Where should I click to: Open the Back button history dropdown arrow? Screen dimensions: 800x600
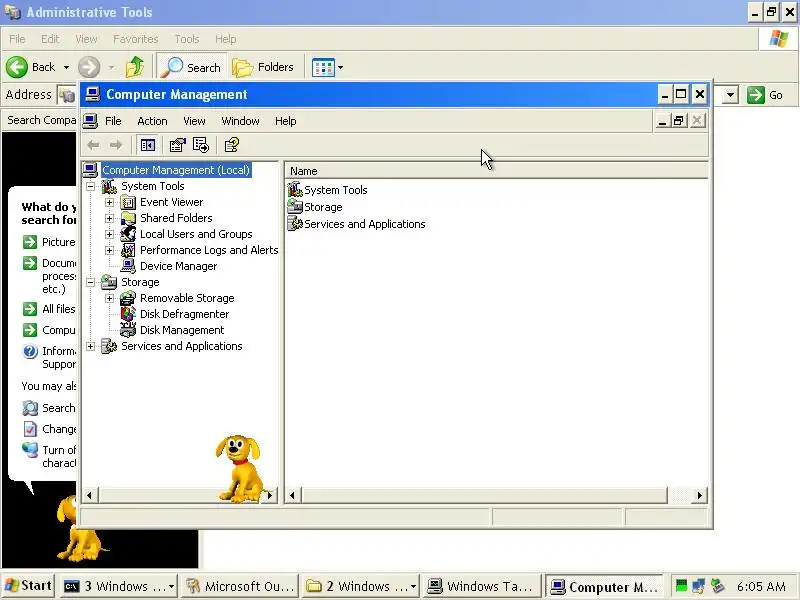66,67
